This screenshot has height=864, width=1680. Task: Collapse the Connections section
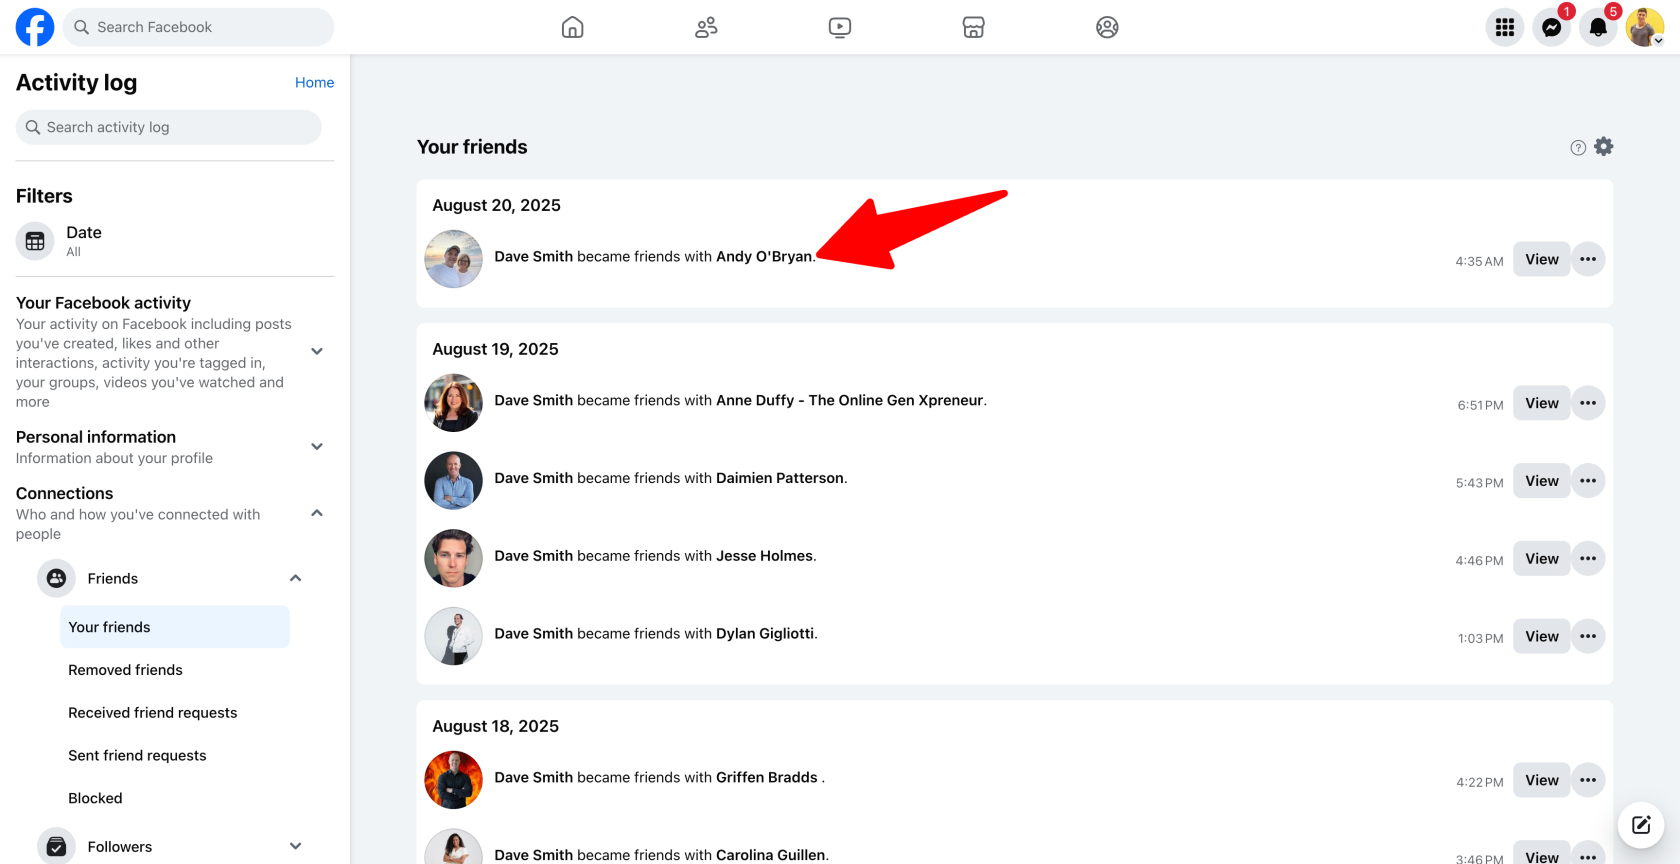pos(317,513)
